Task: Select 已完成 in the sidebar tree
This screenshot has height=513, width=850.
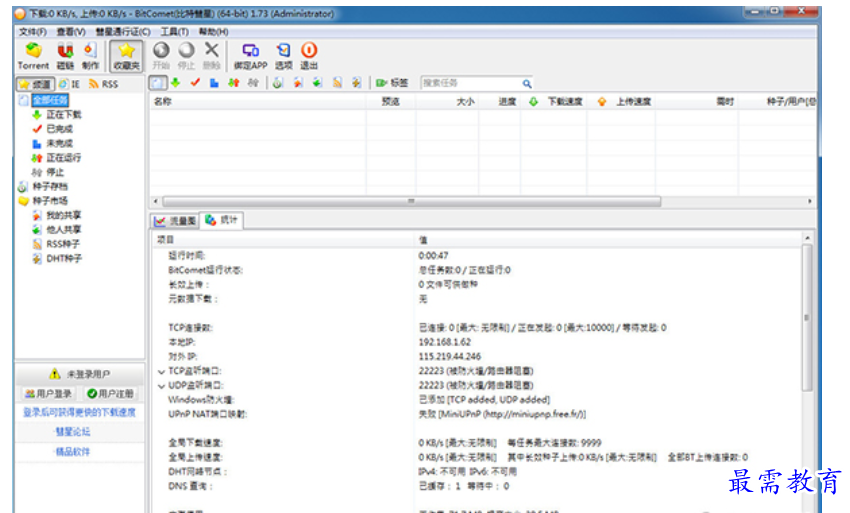Action: click(x=59, y=129)
